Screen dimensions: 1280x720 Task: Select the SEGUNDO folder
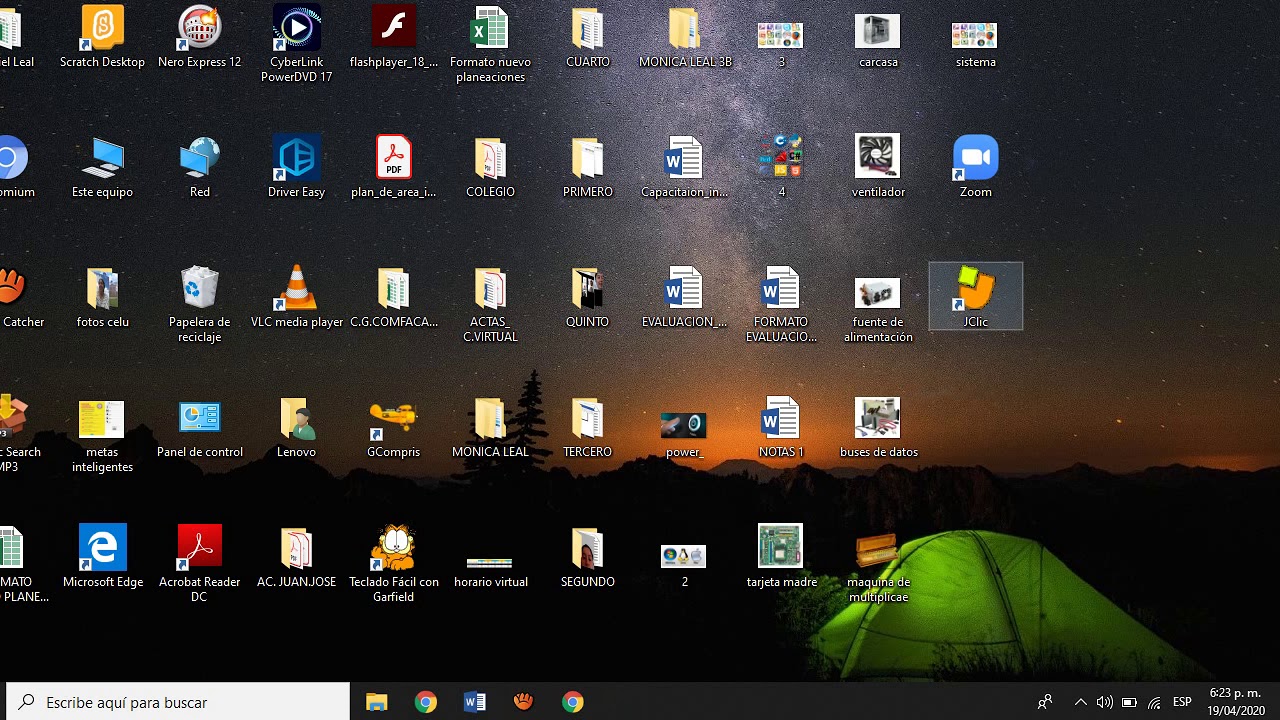pos(588,558)
